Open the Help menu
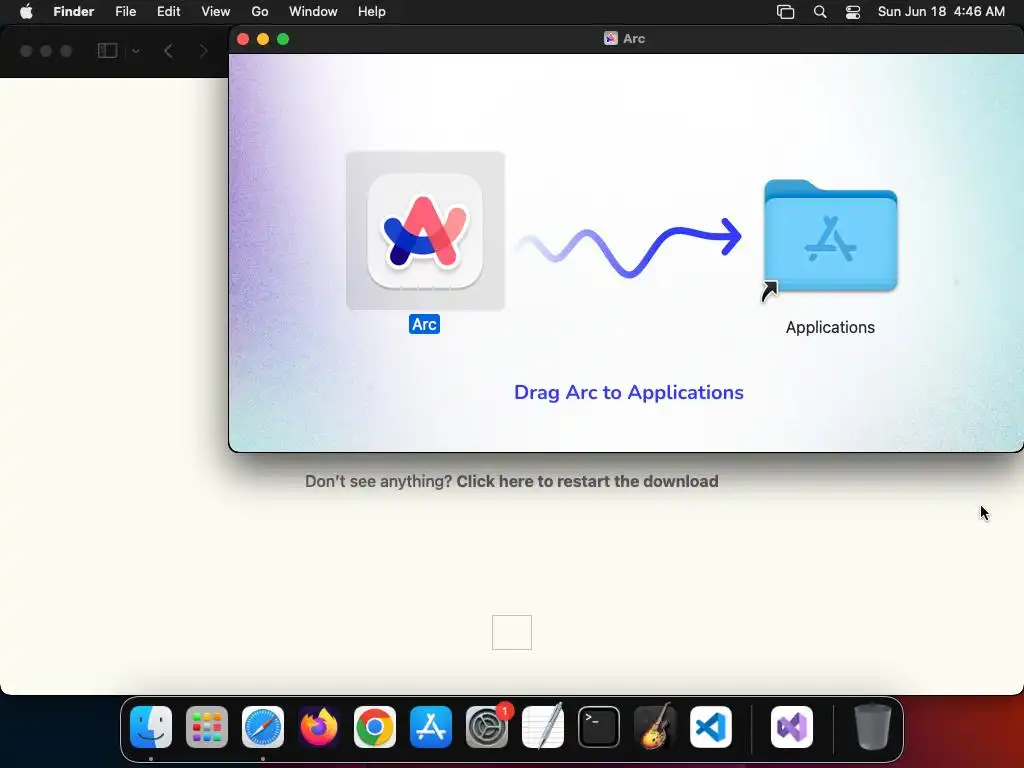The width and height of the screenshot is (1024, 768). pos(372,12)
